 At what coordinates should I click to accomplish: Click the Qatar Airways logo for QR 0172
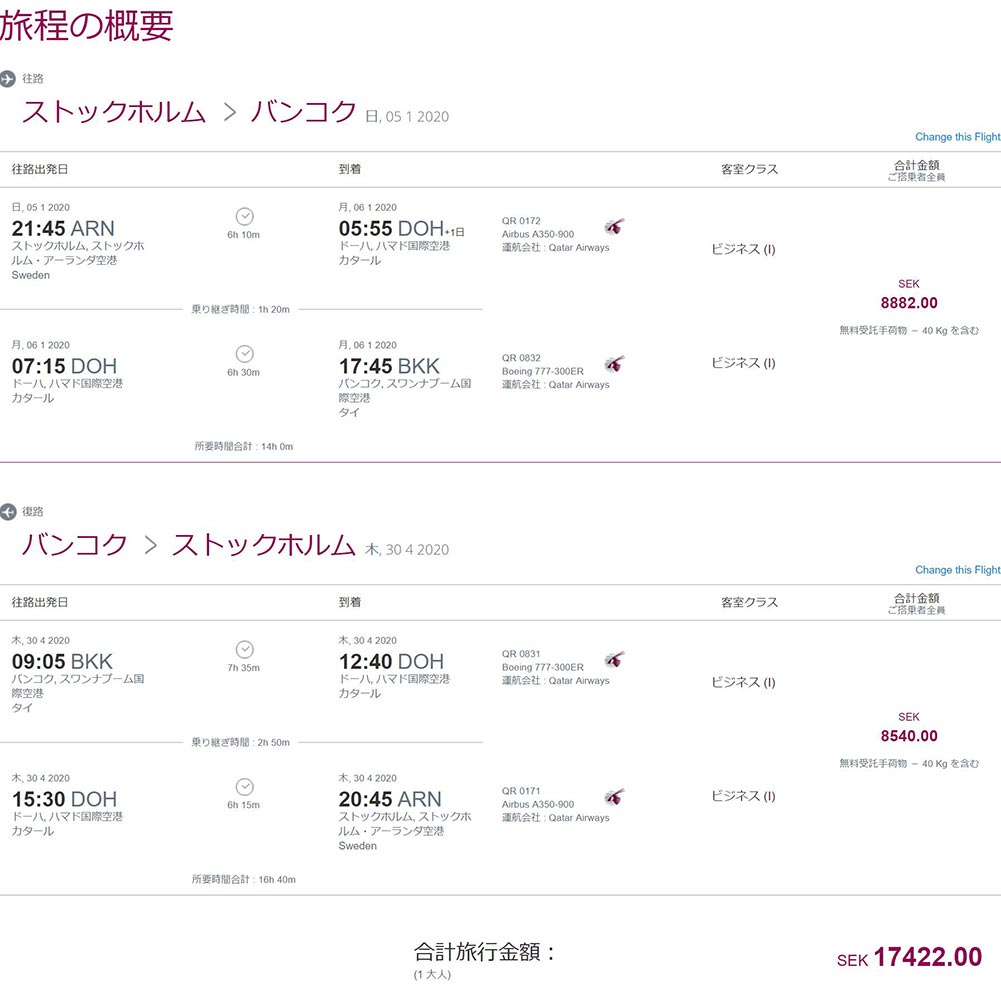[x=614, y=226]
